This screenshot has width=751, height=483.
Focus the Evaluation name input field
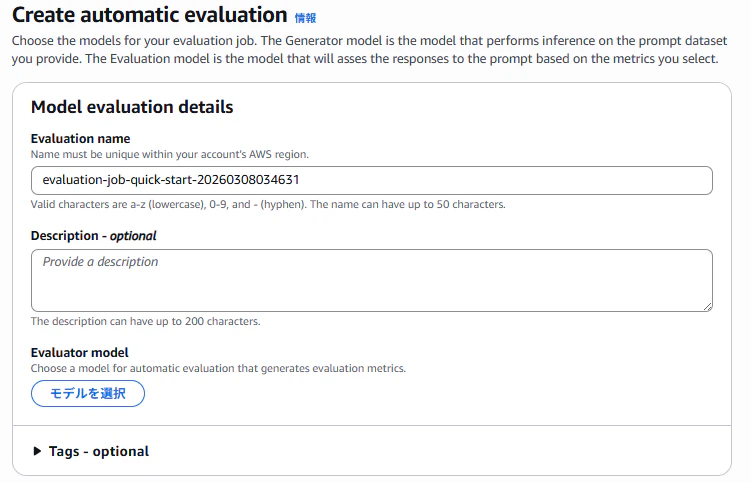(x=500, y=180)
